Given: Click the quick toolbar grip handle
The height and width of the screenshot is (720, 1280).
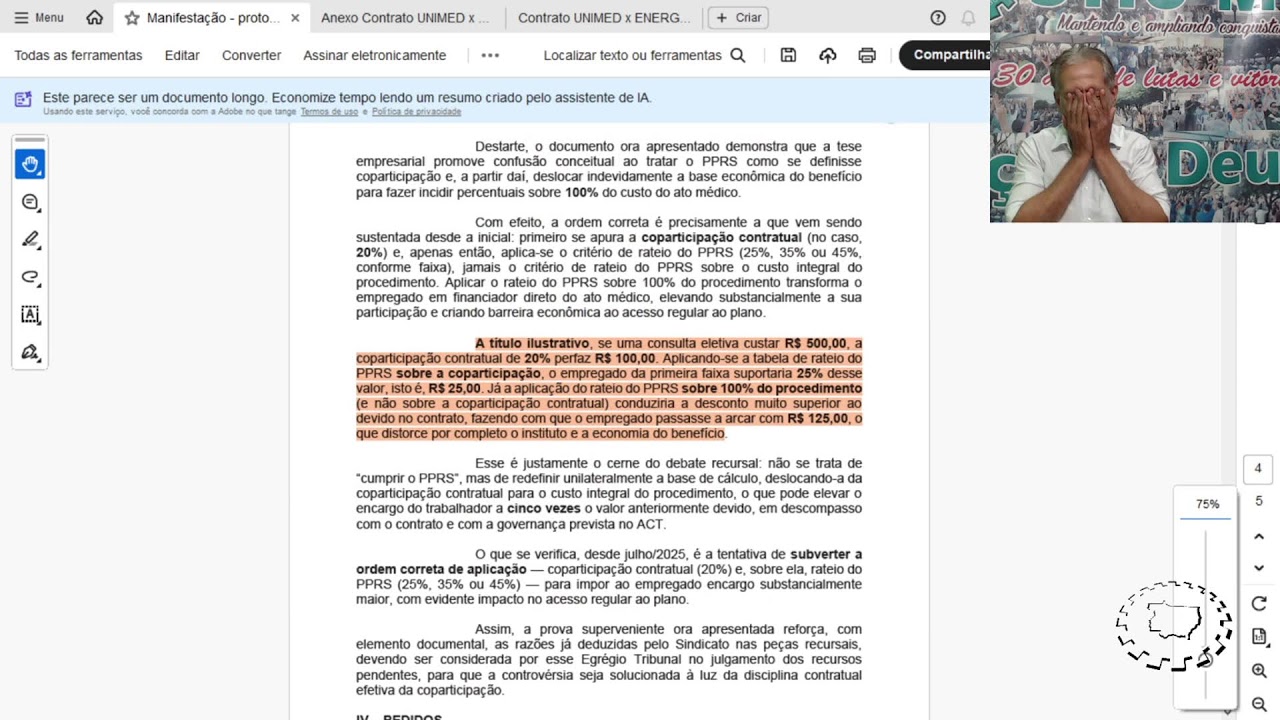Looking at the screenshot, I should coord(30,140).
